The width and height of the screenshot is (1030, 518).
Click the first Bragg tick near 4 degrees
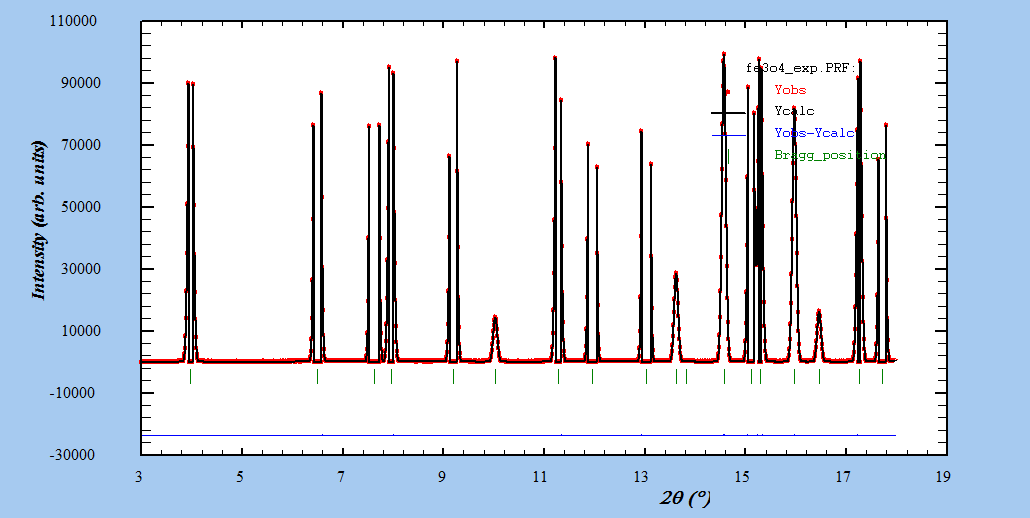click(190, 376)
